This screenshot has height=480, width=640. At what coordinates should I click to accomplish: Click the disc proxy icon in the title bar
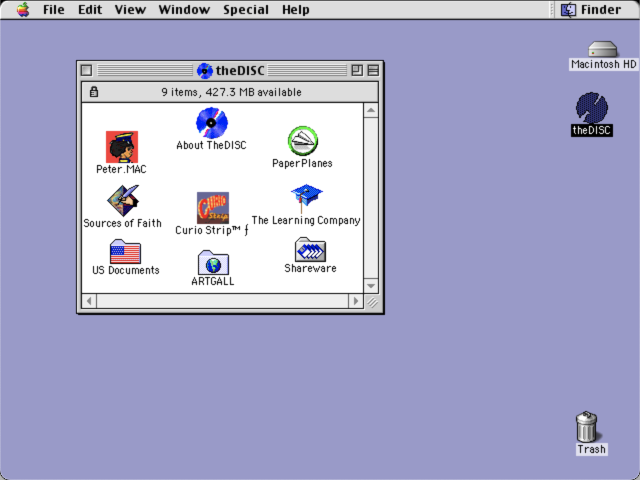[204, 71]
